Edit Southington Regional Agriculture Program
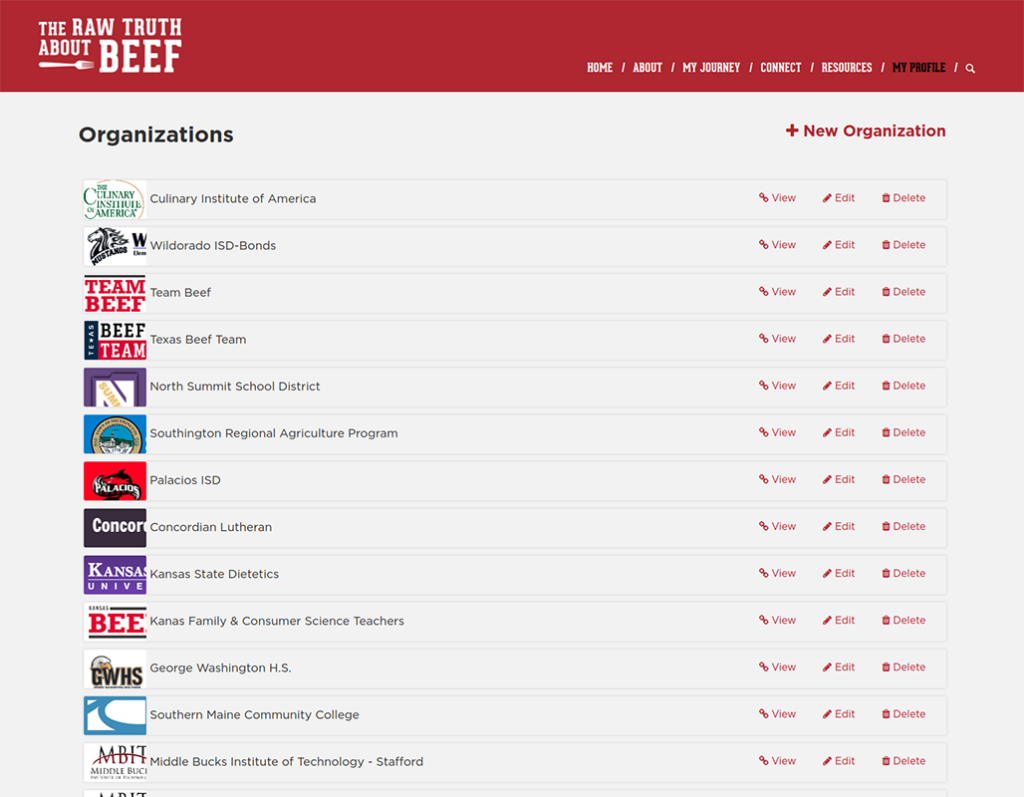Viewport: 1024px width, 797px height. coord(839,433)
